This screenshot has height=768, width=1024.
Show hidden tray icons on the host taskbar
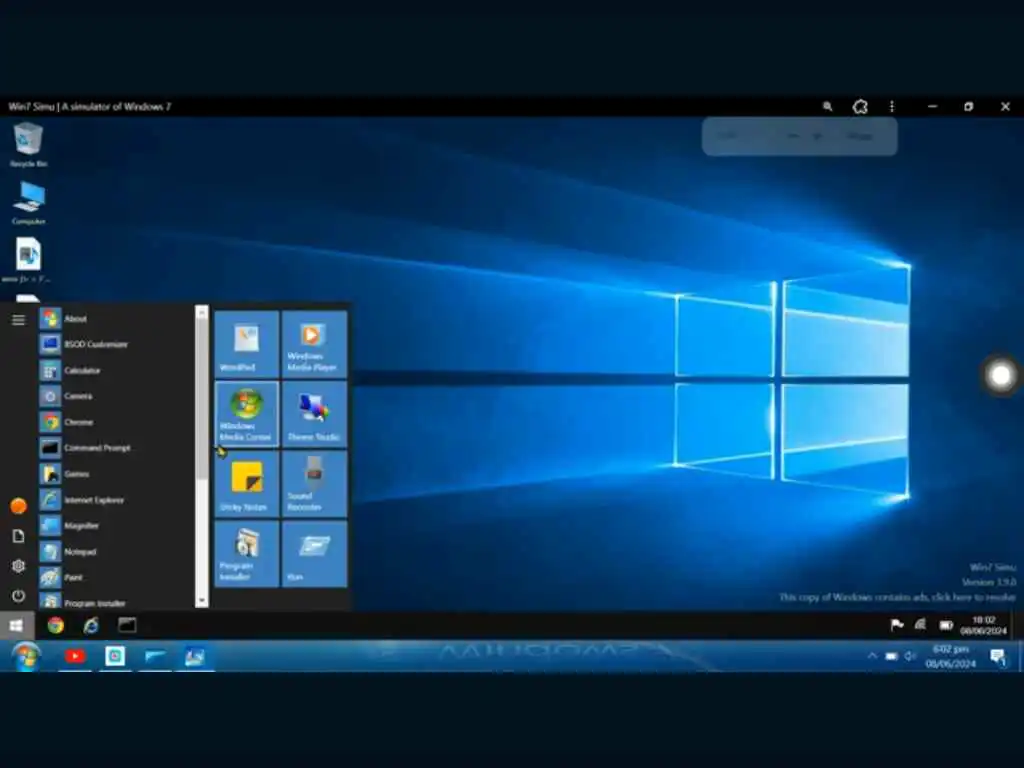[872, 656]
